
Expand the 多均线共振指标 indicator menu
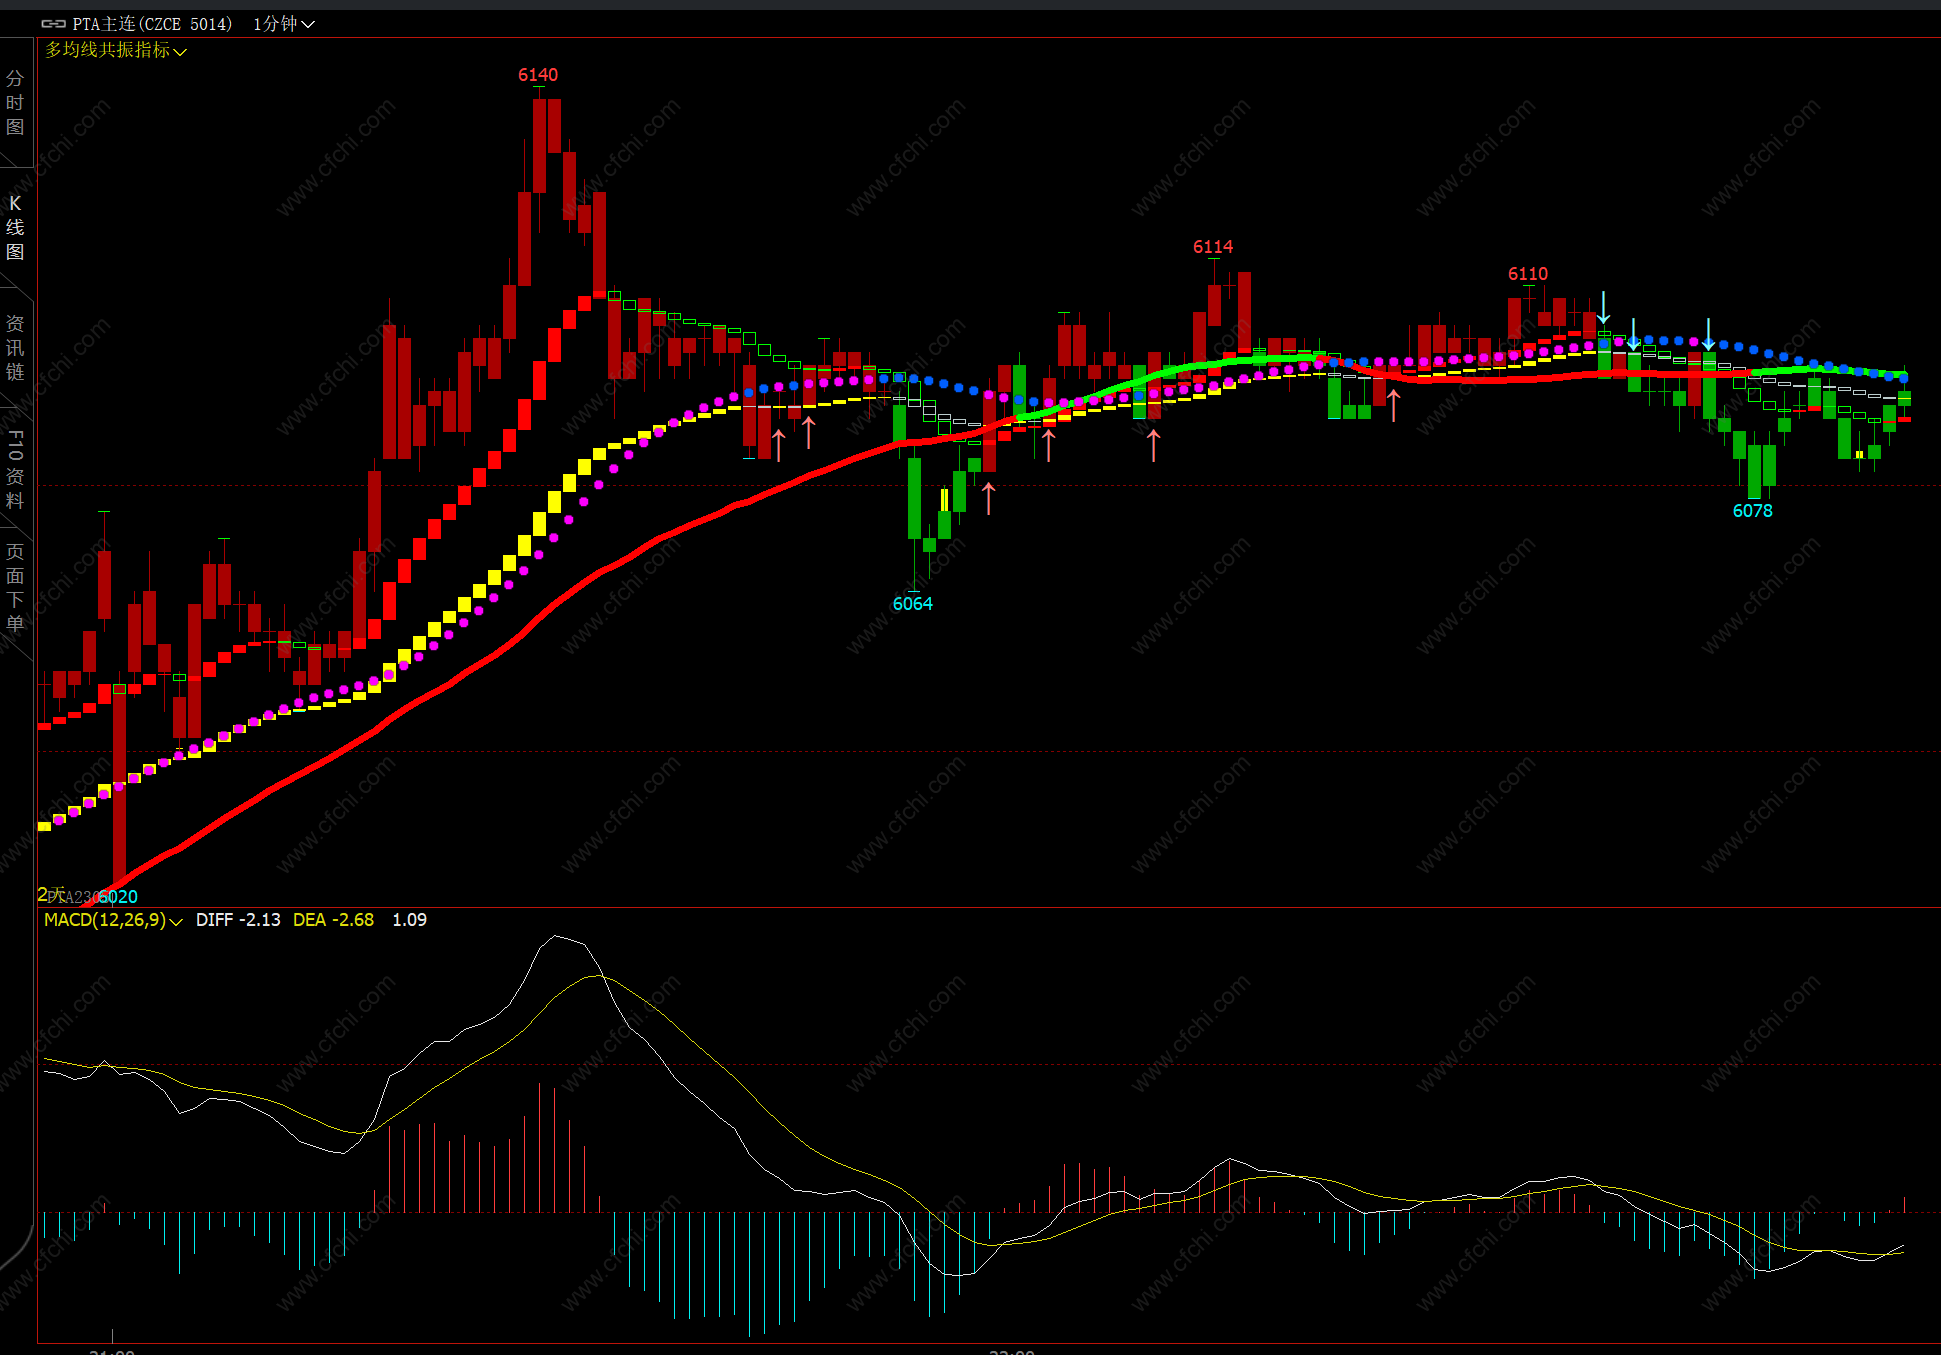(x=115, y=50)
